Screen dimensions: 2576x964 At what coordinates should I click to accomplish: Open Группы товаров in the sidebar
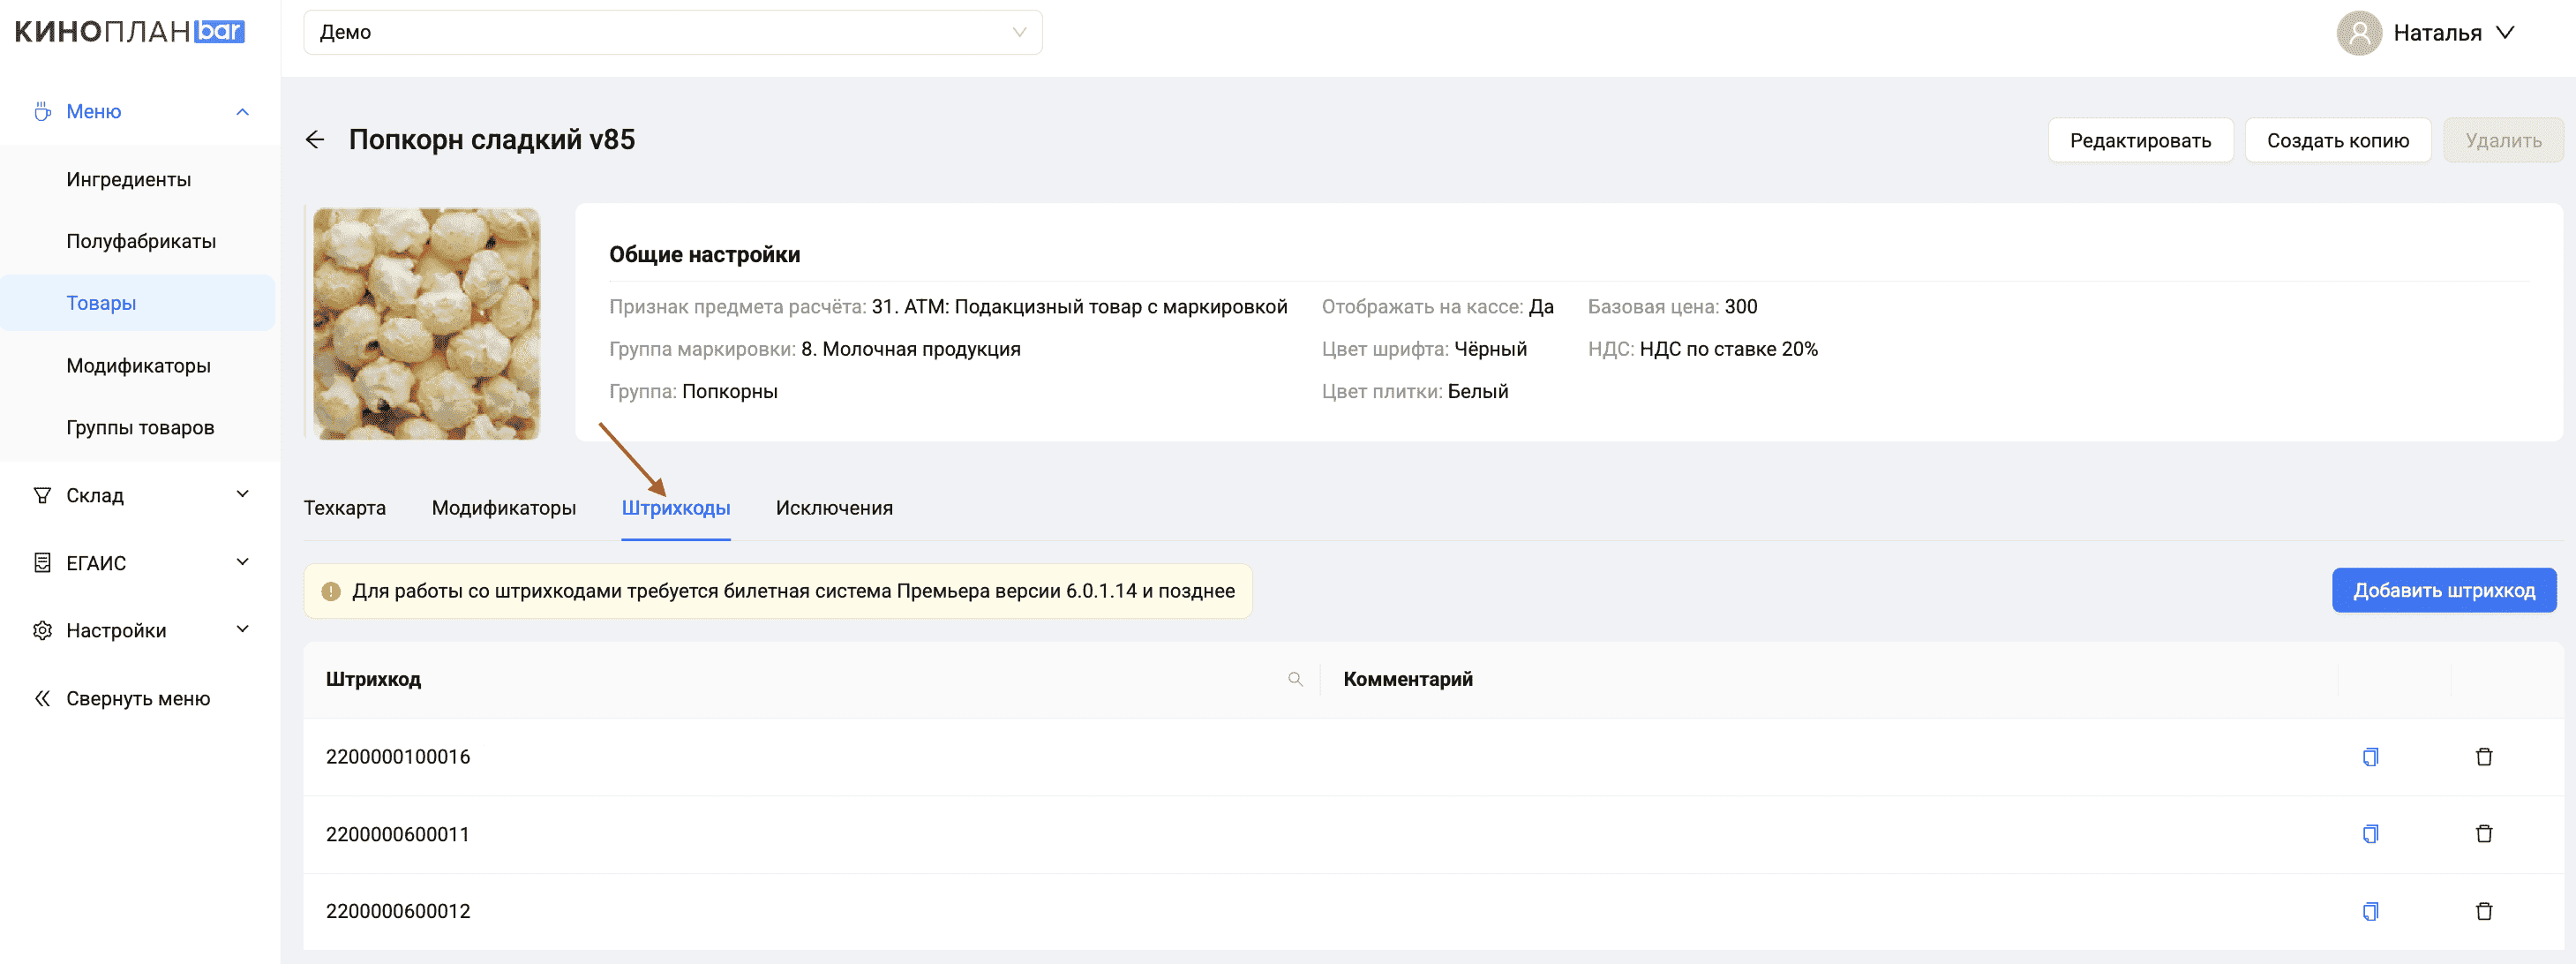(140, 428)
